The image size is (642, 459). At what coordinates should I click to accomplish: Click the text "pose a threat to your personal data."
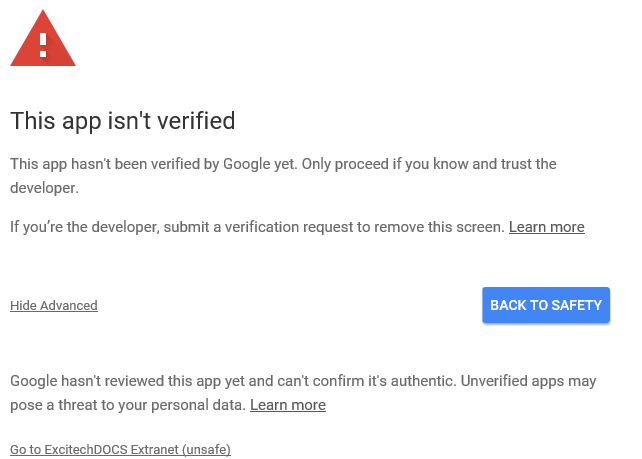pyautogui.click(x=127, y=405)
